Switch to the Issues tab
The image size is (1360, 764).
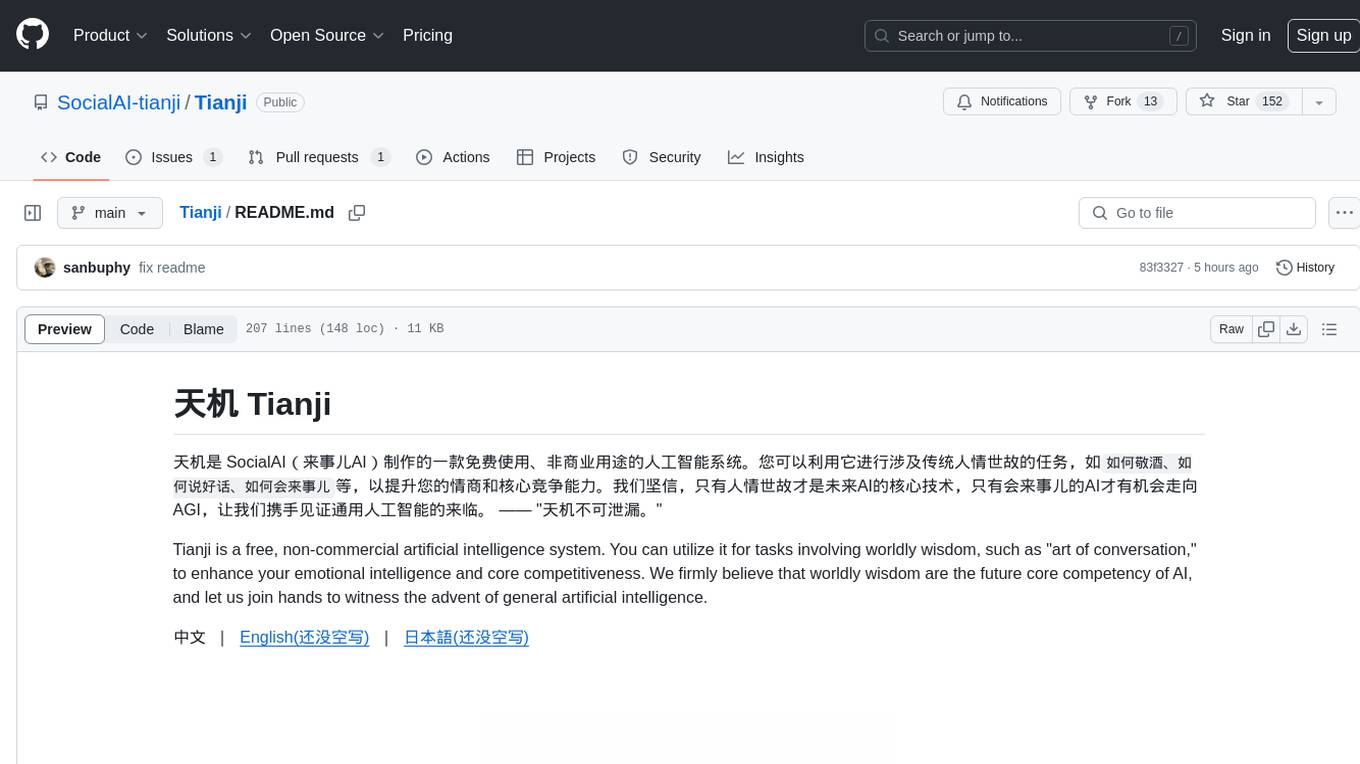pyautogui.click(x=173, y=157)
